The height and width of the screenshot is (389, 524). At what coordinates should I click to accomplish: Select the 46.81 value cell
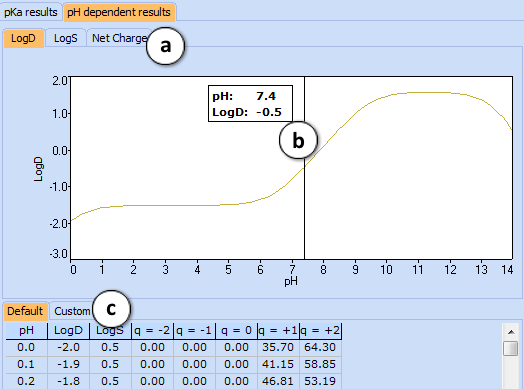click(278, 381)
